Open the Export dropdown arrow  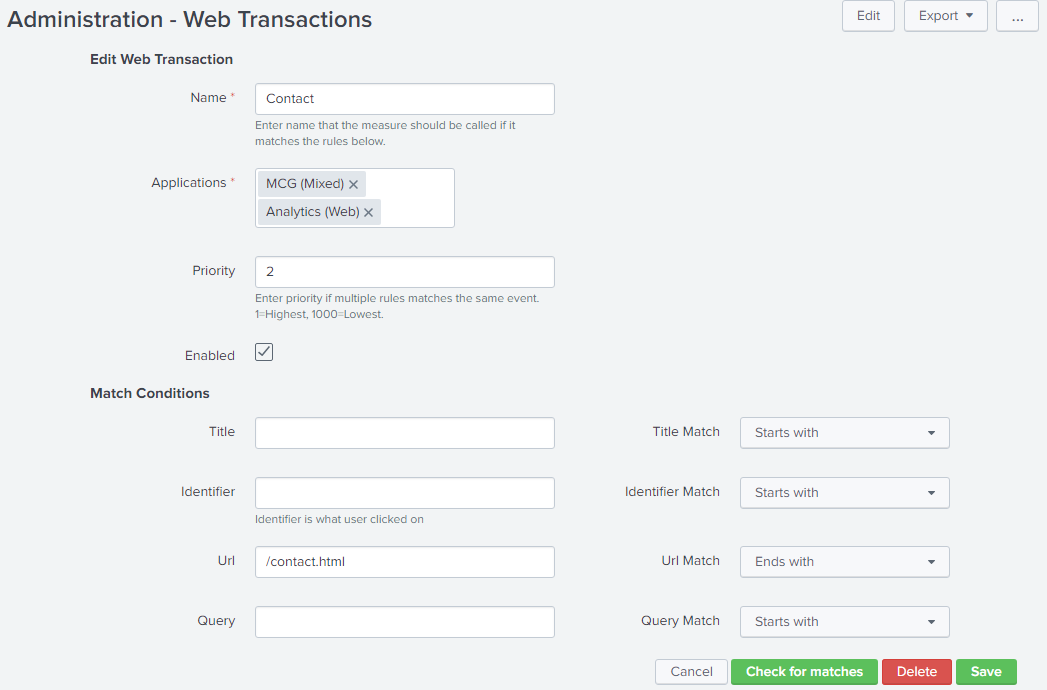click(x=971, y=16)
